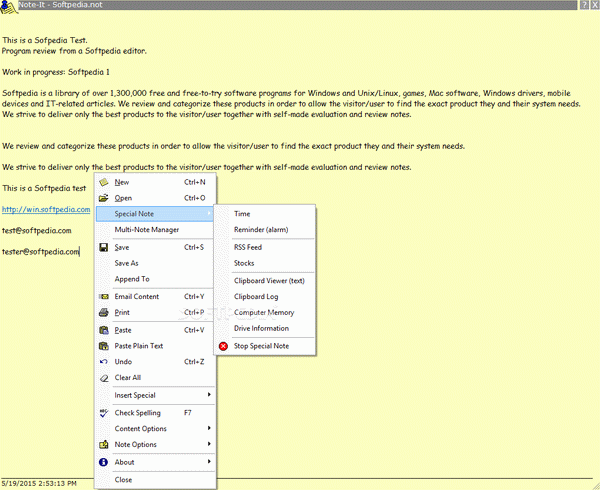Choose RSS Feed special note

(265, 247)
